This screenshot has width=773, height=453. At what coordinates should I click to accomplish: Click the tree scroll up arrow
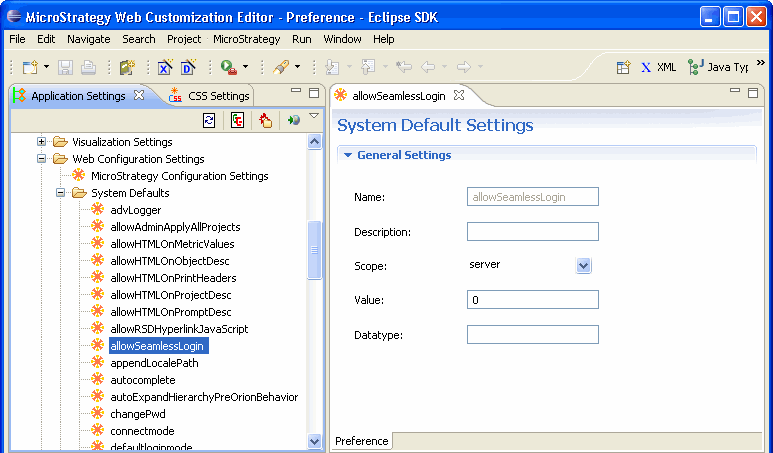pos(315,142)
